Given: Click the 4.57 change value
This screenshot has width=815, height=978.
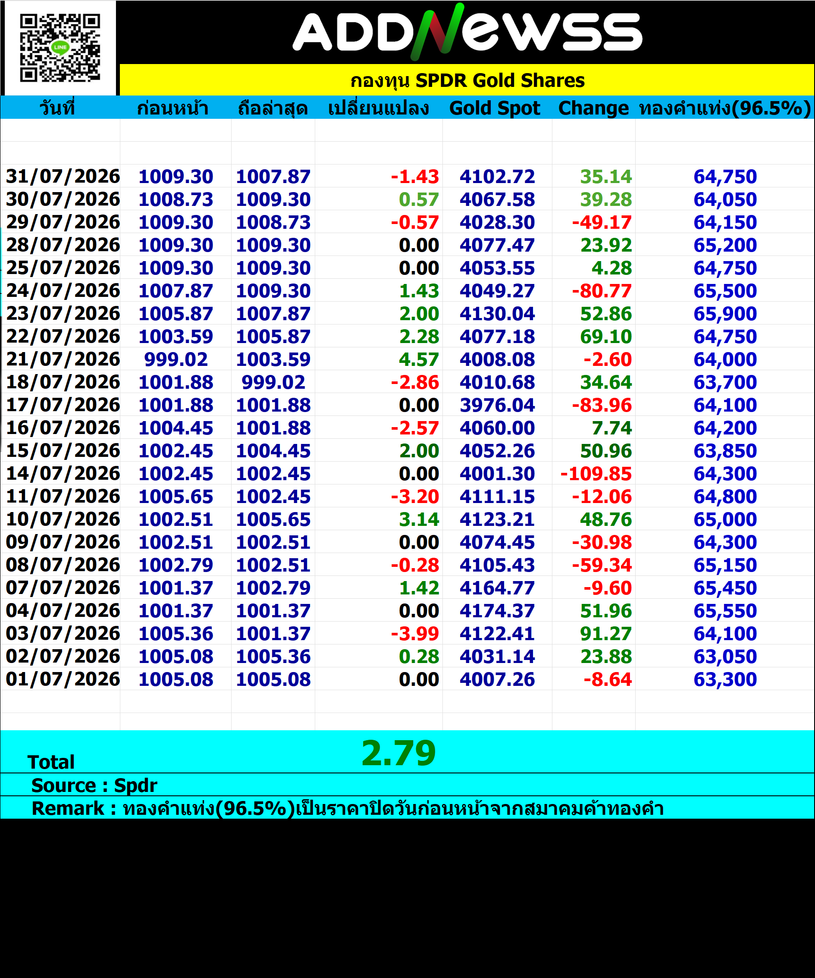Looking at the screenshot, I should 419,359.
